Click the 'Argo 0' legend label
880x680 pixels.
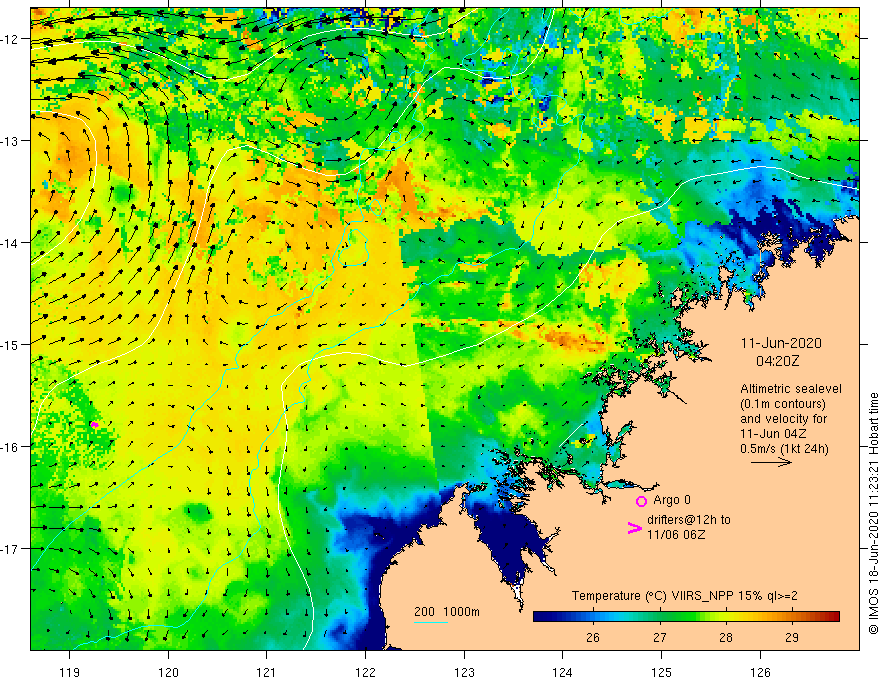pyautogui.click(x=672, y=500)
